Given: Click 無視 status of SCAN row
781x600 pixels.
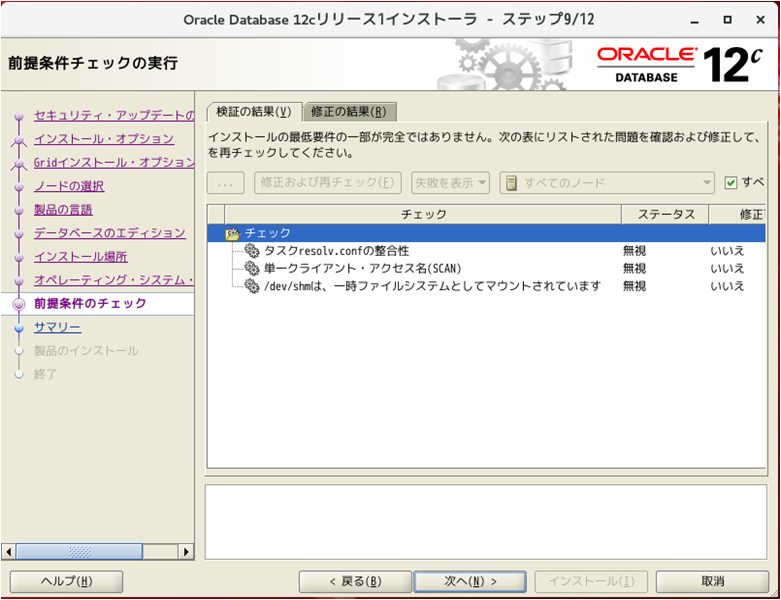Looking at the screenshot, I should [634, 269].
